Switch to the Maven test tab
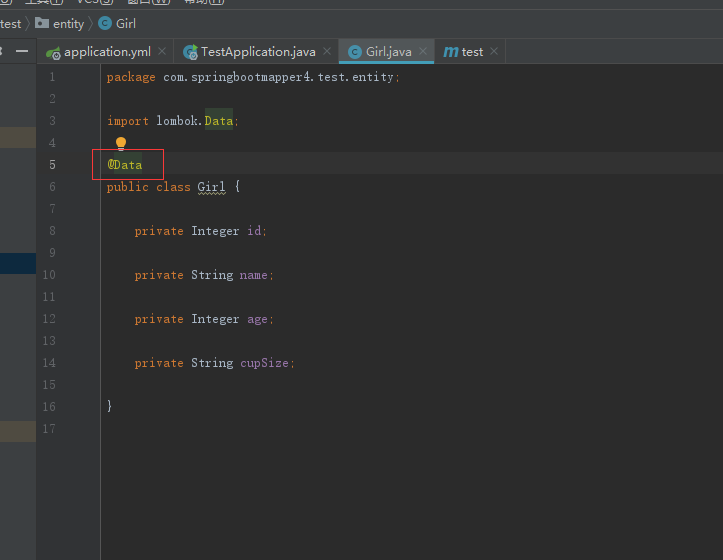This screenshot has height=560, width=723. pyautogui.click(x=470, y=52)
